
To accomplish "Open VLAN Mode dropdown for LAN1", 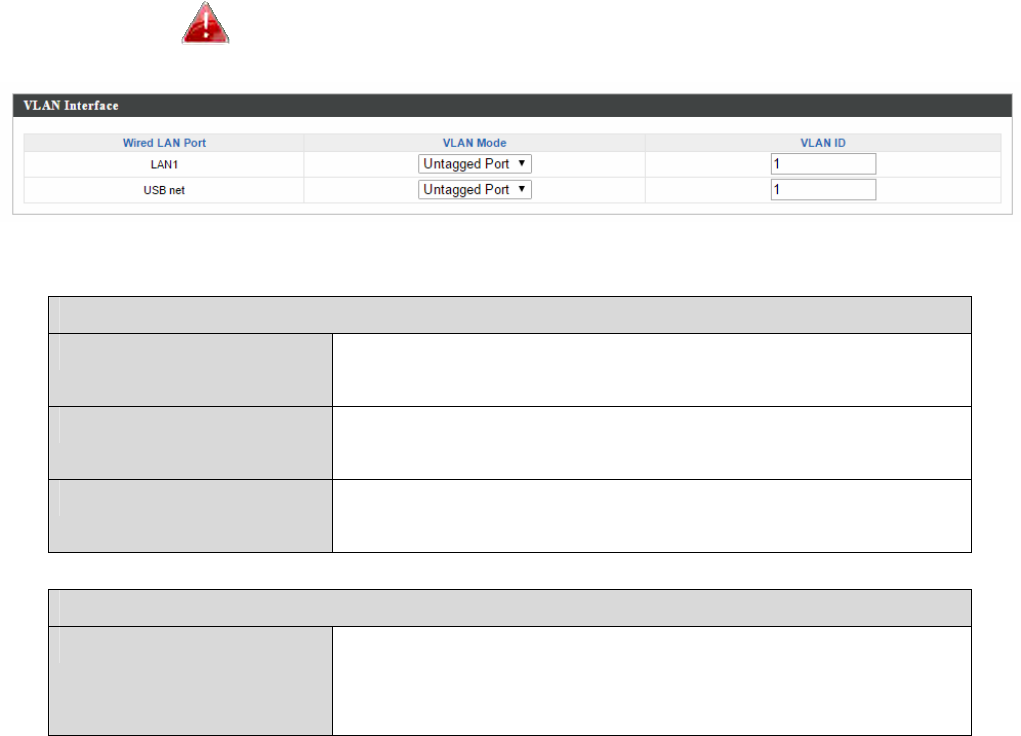I will pyautogui.click(x=475, y=163).
